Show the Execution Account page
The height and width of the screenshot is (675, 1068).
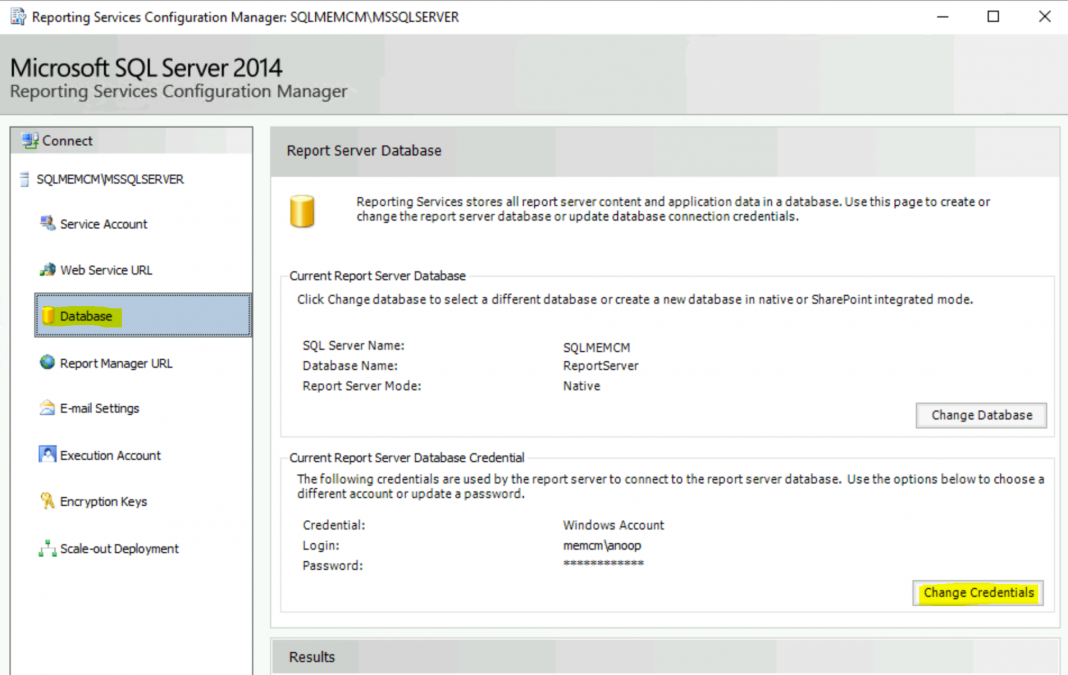(110, 456)
